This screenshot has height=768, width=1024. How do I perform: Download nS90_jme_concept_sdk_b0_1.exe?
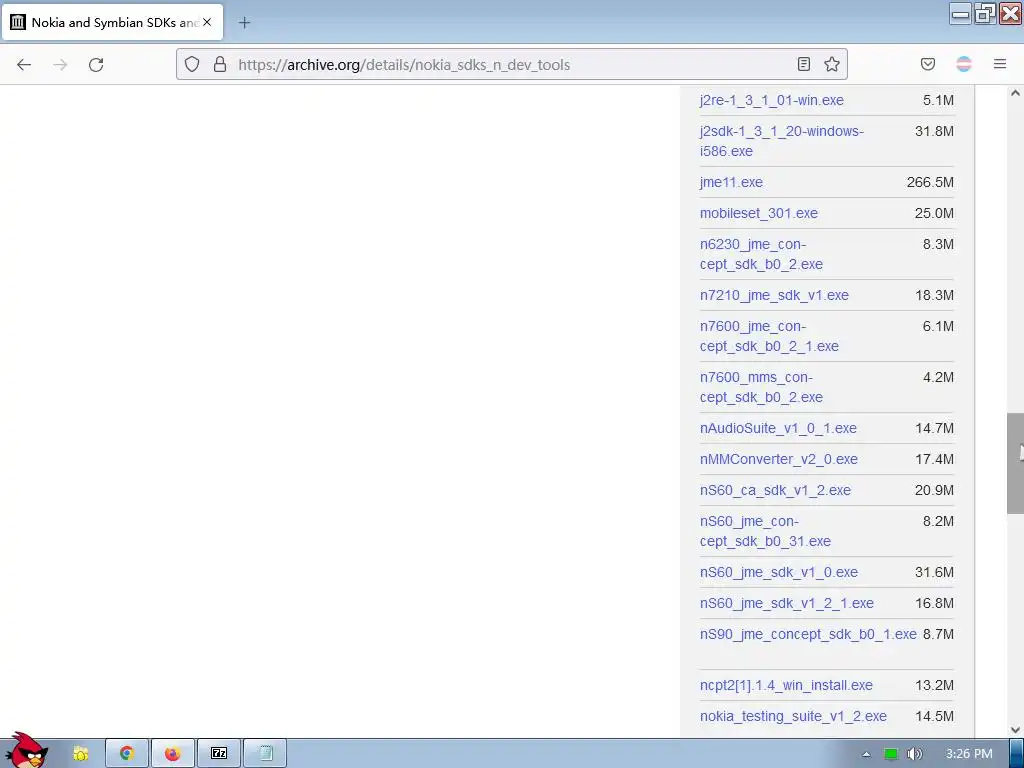[x=808, y=634]
